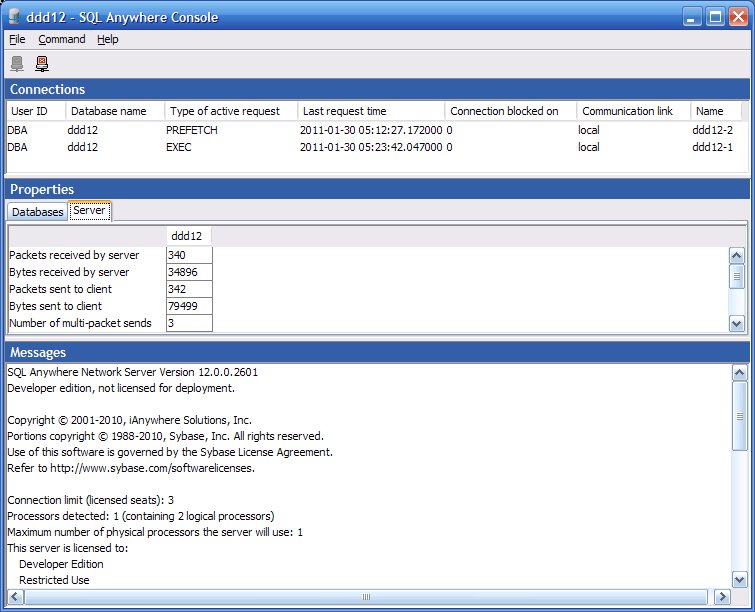Click Packets sent to client value 342
Image resolution: width=755 pixels, height=612 pixels.
(189, 289)
